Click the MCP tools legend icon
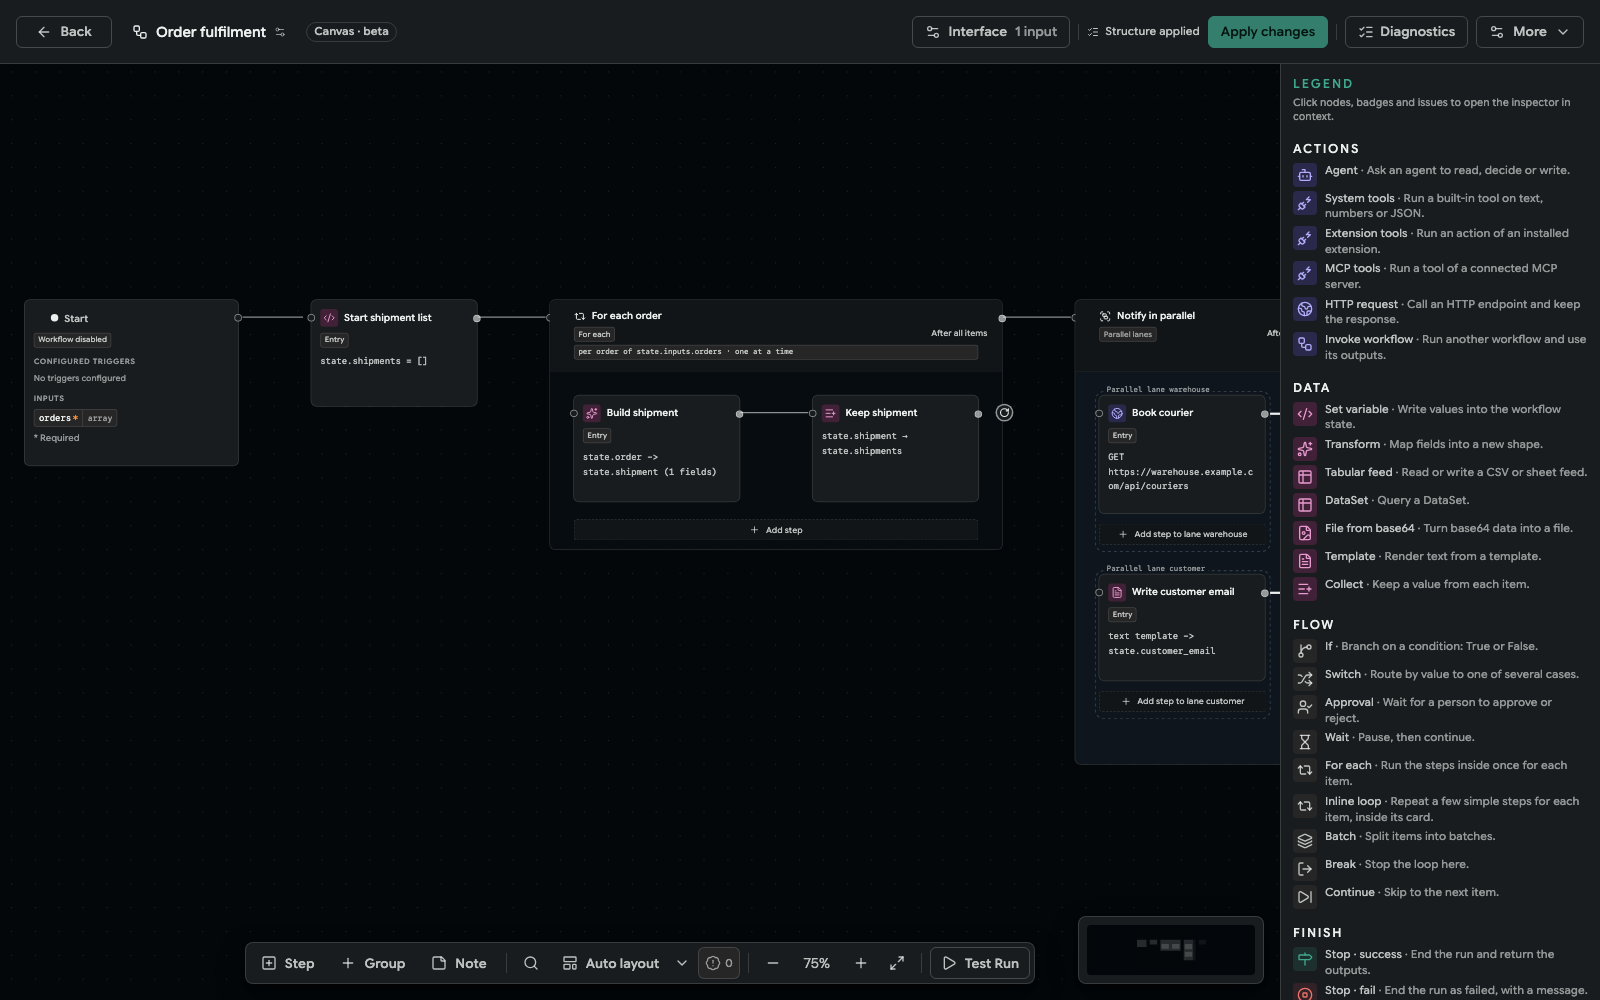The width and height of the screenshot is (1600, 1000). point(1305,273)
